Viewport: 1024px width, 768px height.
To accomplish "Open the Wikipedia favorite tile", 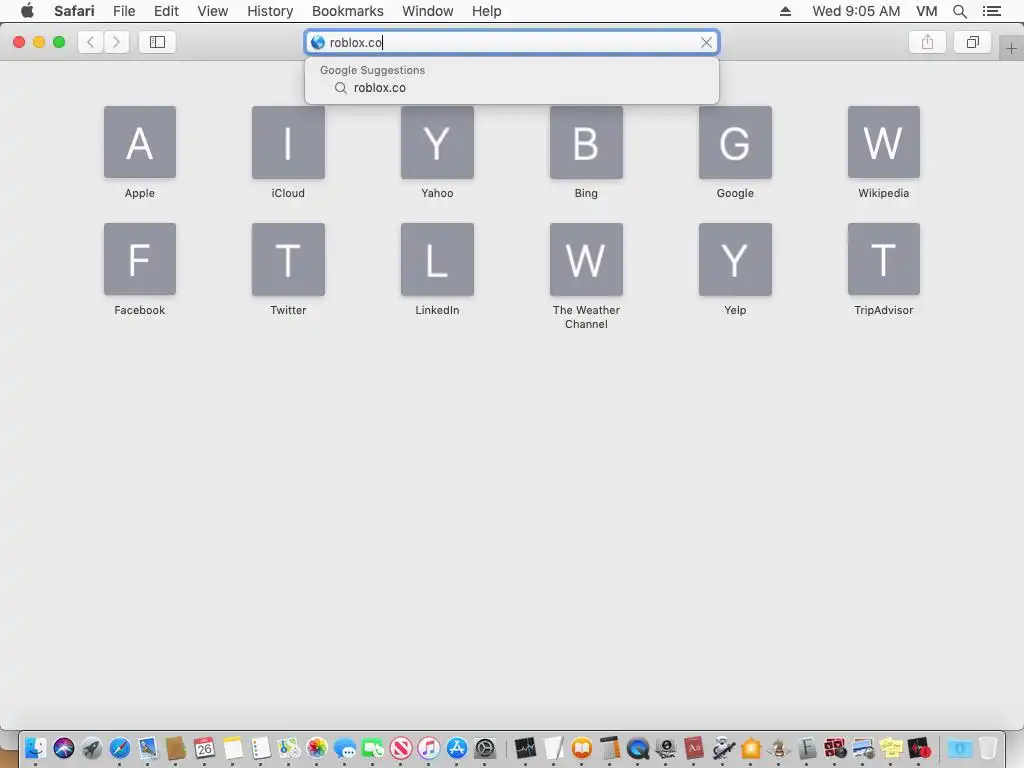I will [x=884, y=142].
